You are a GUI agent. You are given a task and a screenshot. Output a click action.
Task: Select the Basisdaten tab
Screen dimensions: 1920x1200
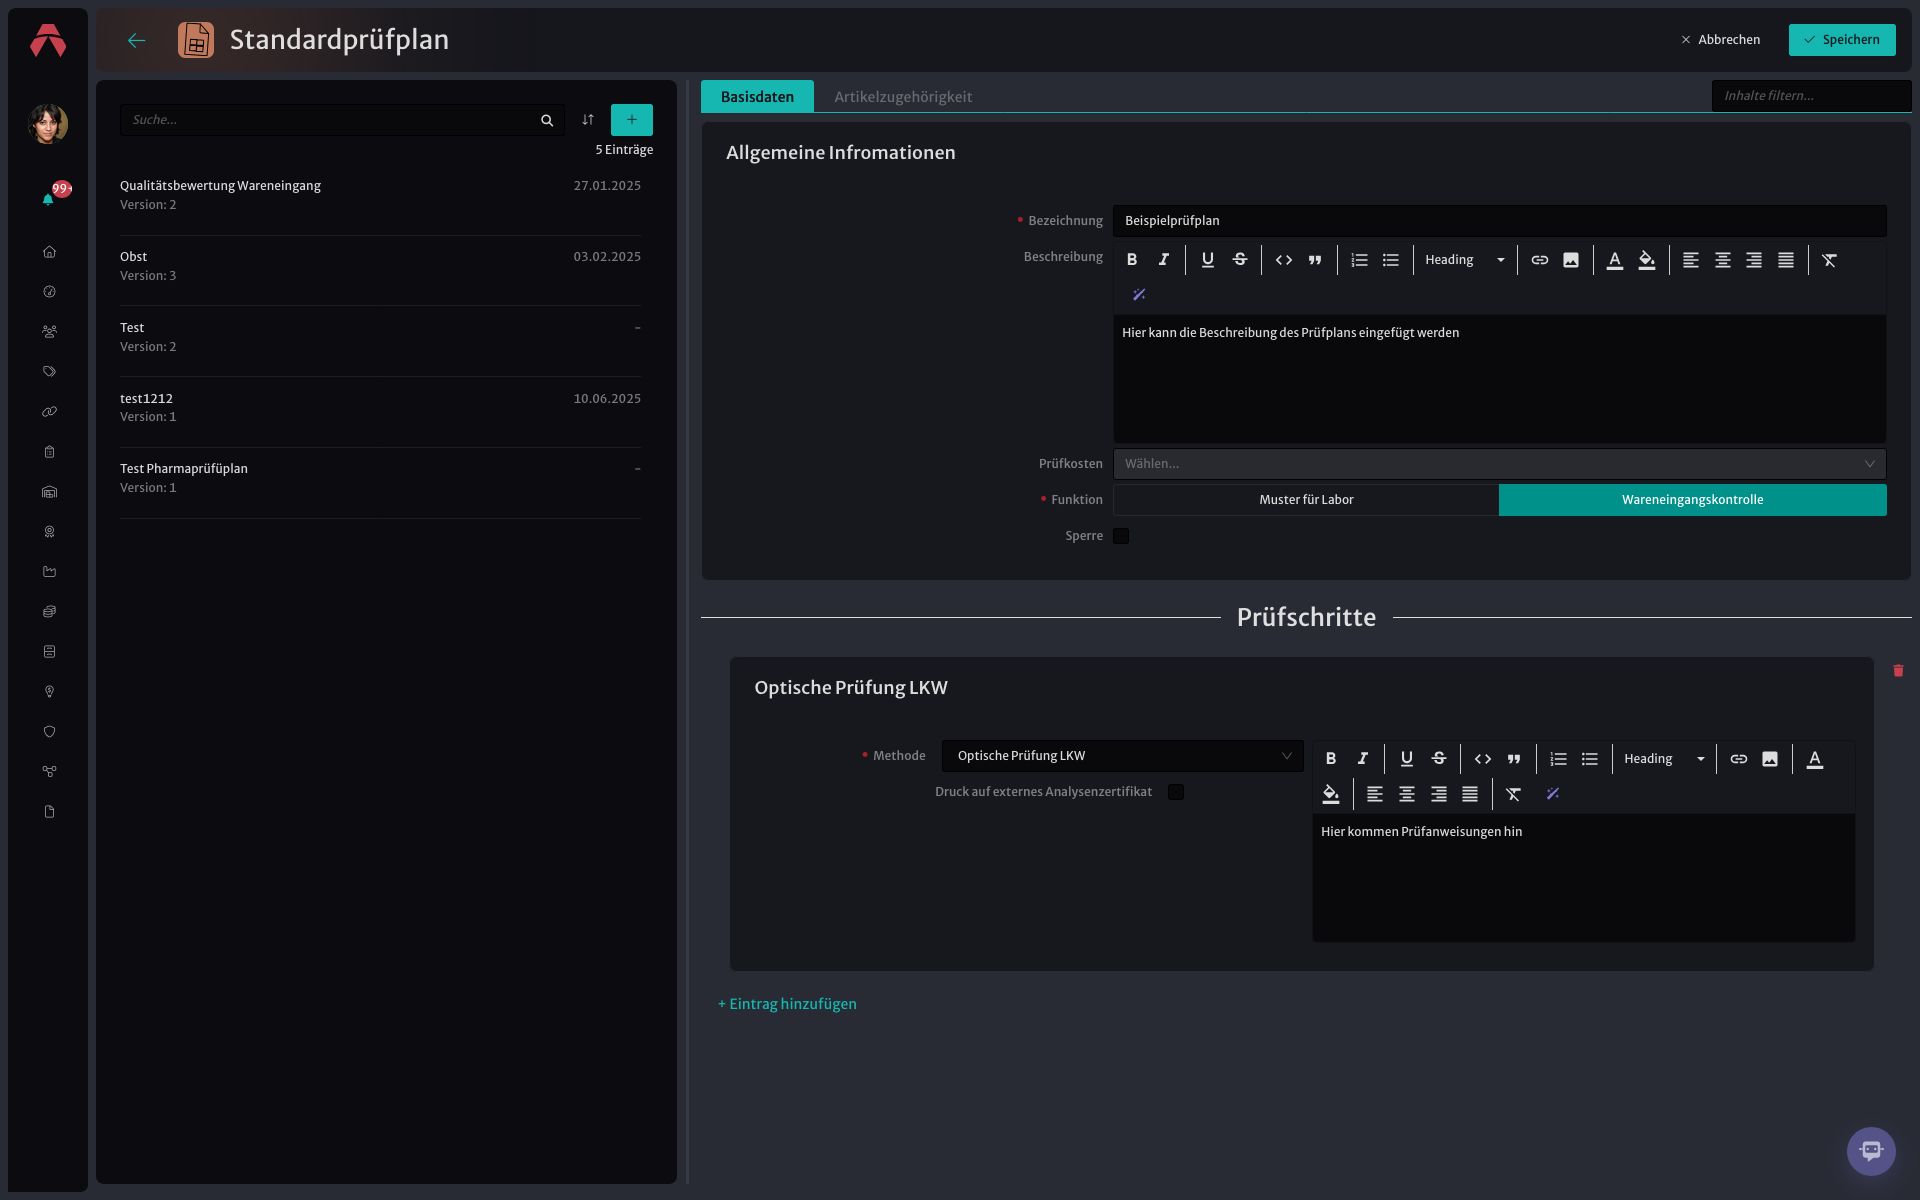pos(757,97)
